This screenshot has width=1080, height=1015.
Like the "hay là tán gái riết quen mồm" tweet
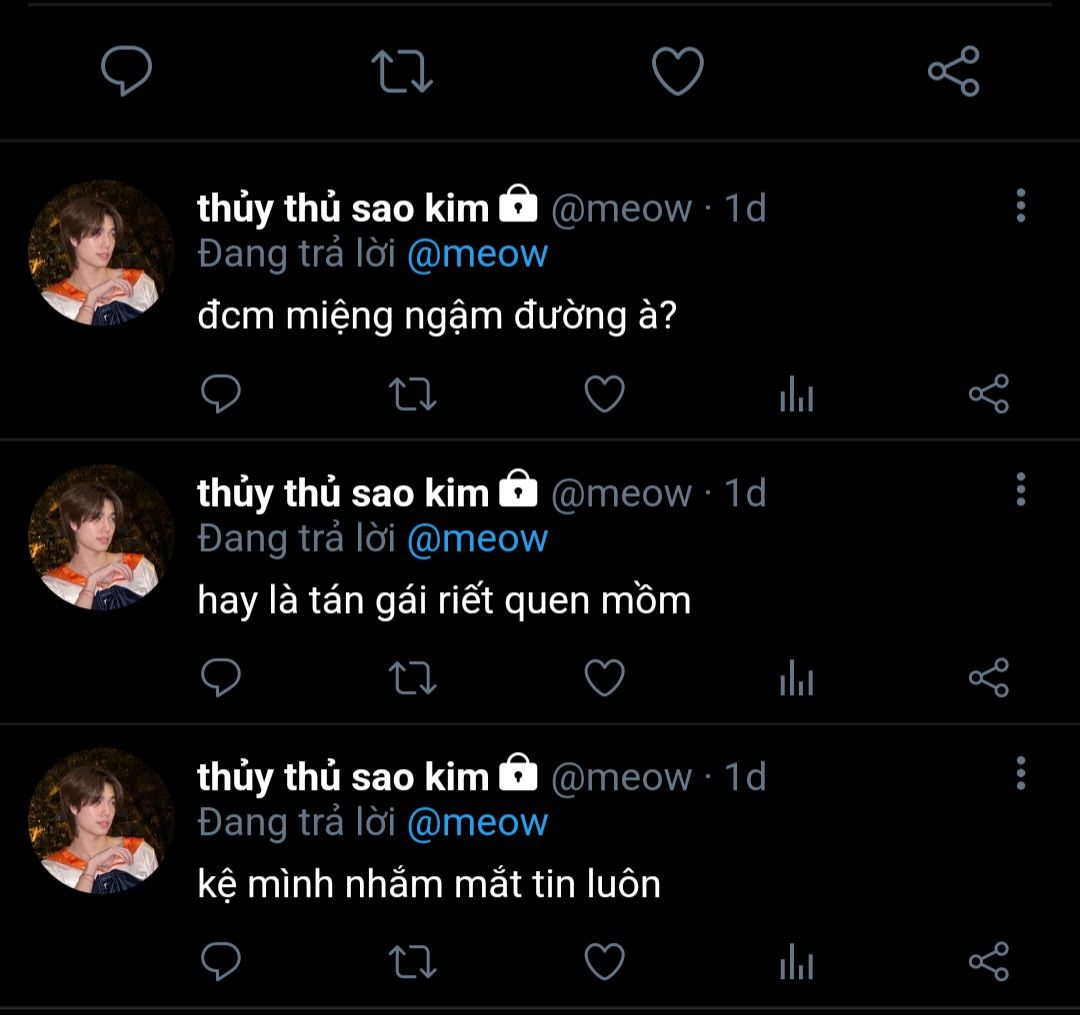click(x=604, y=679)
